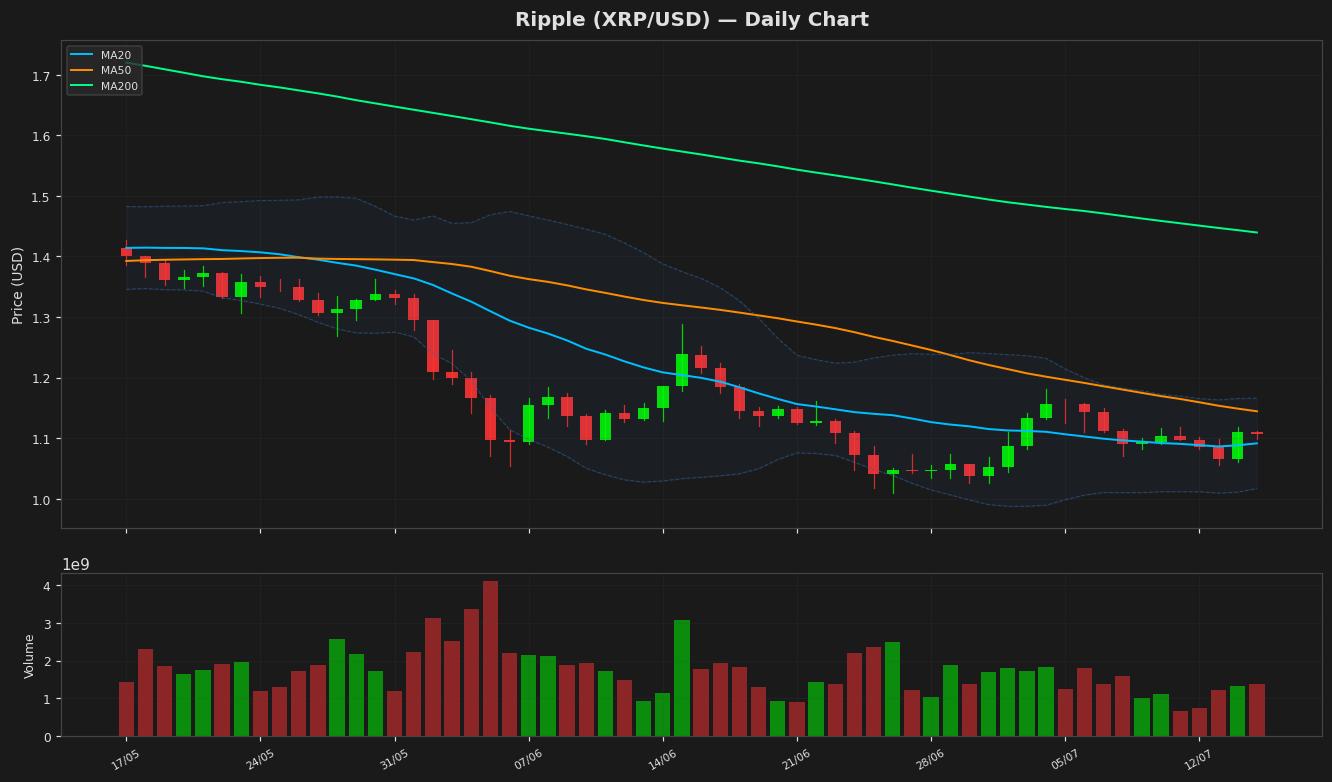Click the 21/06 date label

796,760
